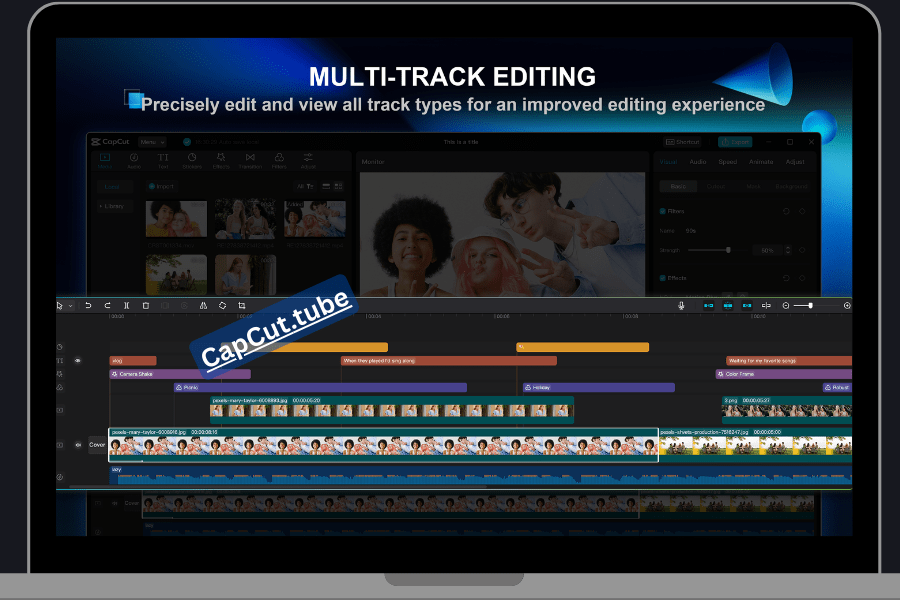Click the Shortcut button

point(683,142)
